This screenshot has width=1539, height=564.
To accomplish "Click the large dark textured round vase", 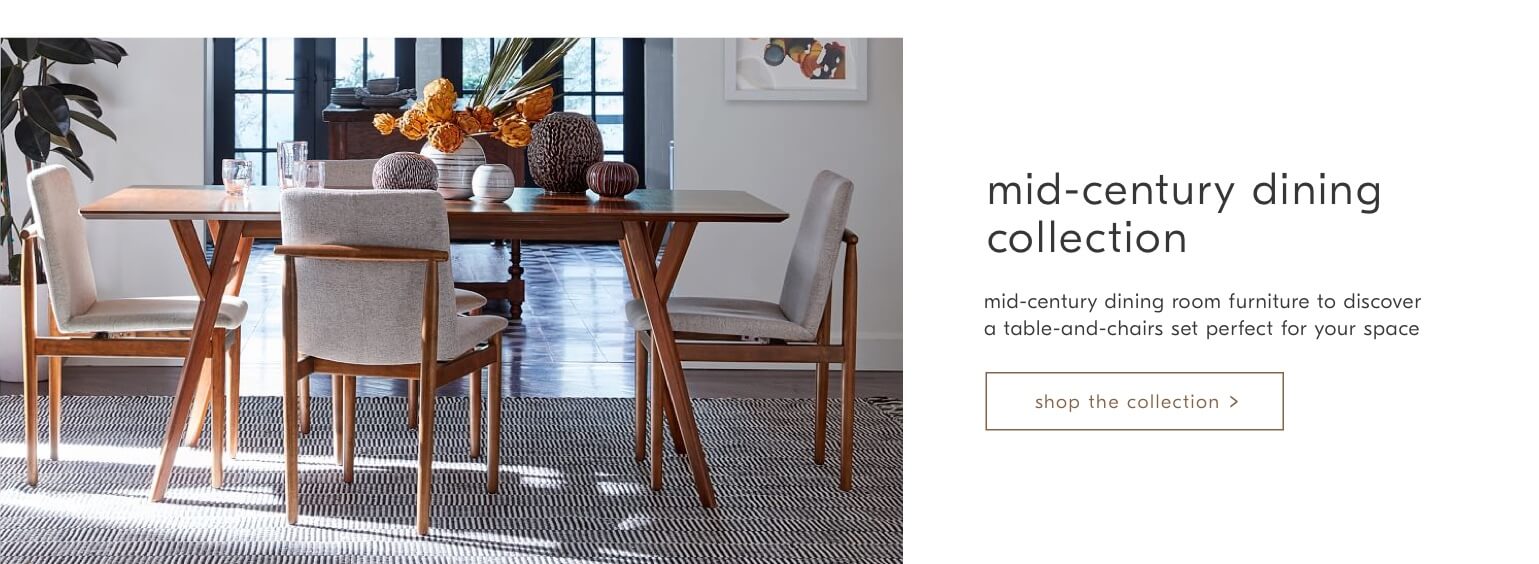I will coord(565,152).
